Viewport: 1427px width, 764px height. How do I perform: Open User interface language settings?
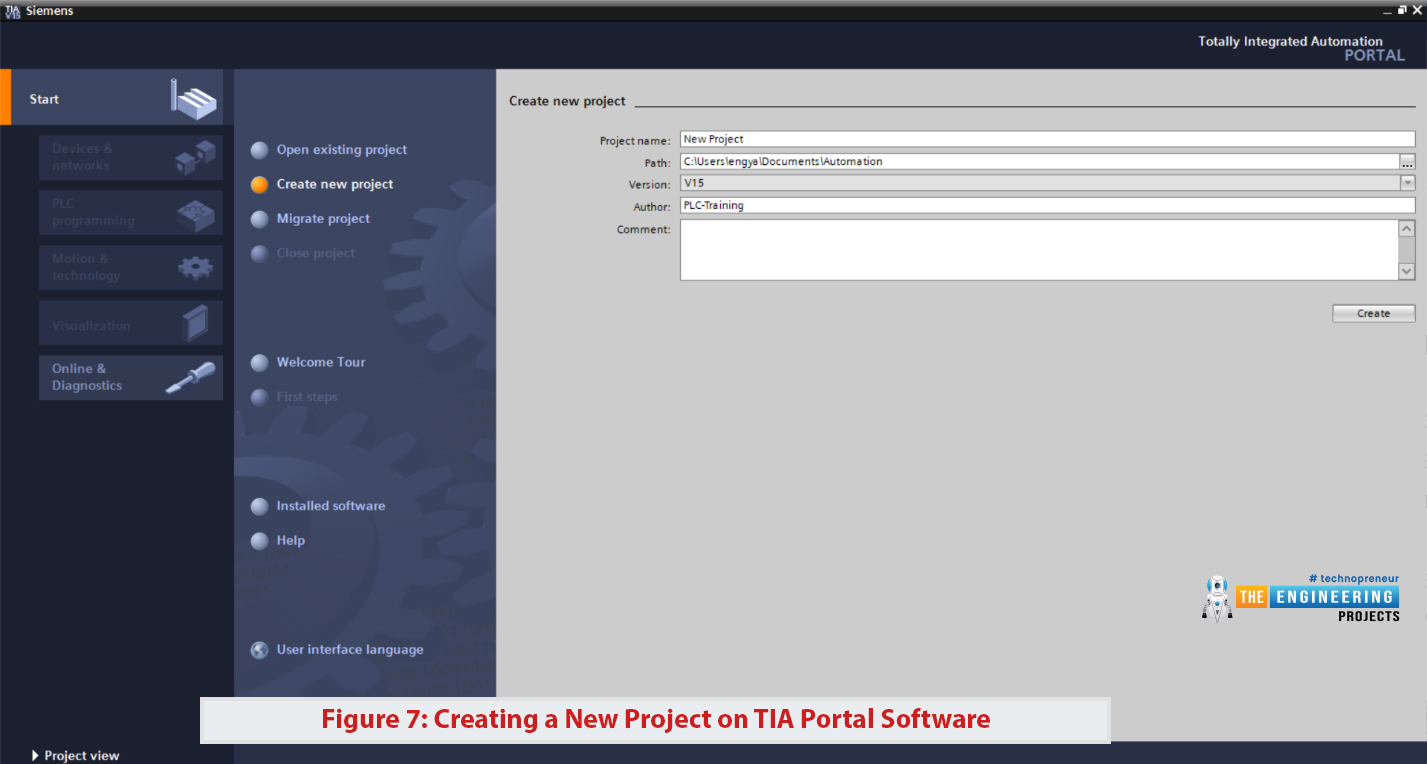[350, 650]
